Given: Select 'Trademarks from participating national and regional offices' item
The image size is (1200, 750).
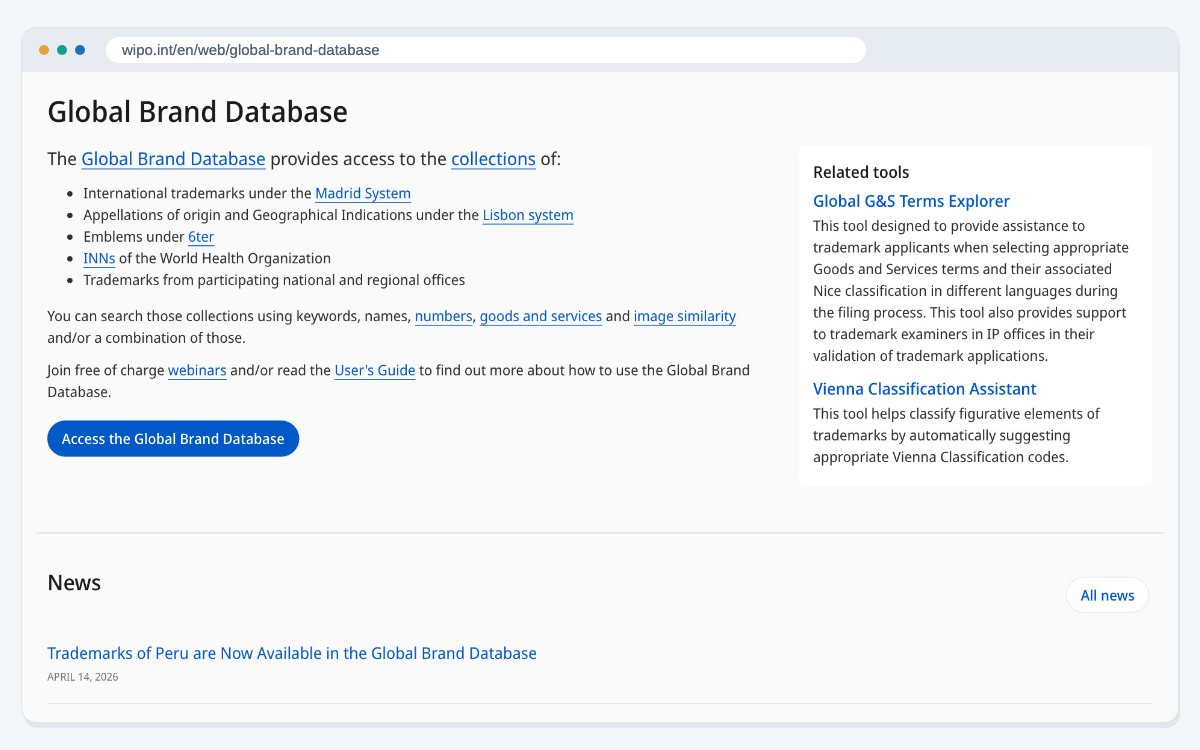Looking at the screenshot, I should tap(274, 280).
